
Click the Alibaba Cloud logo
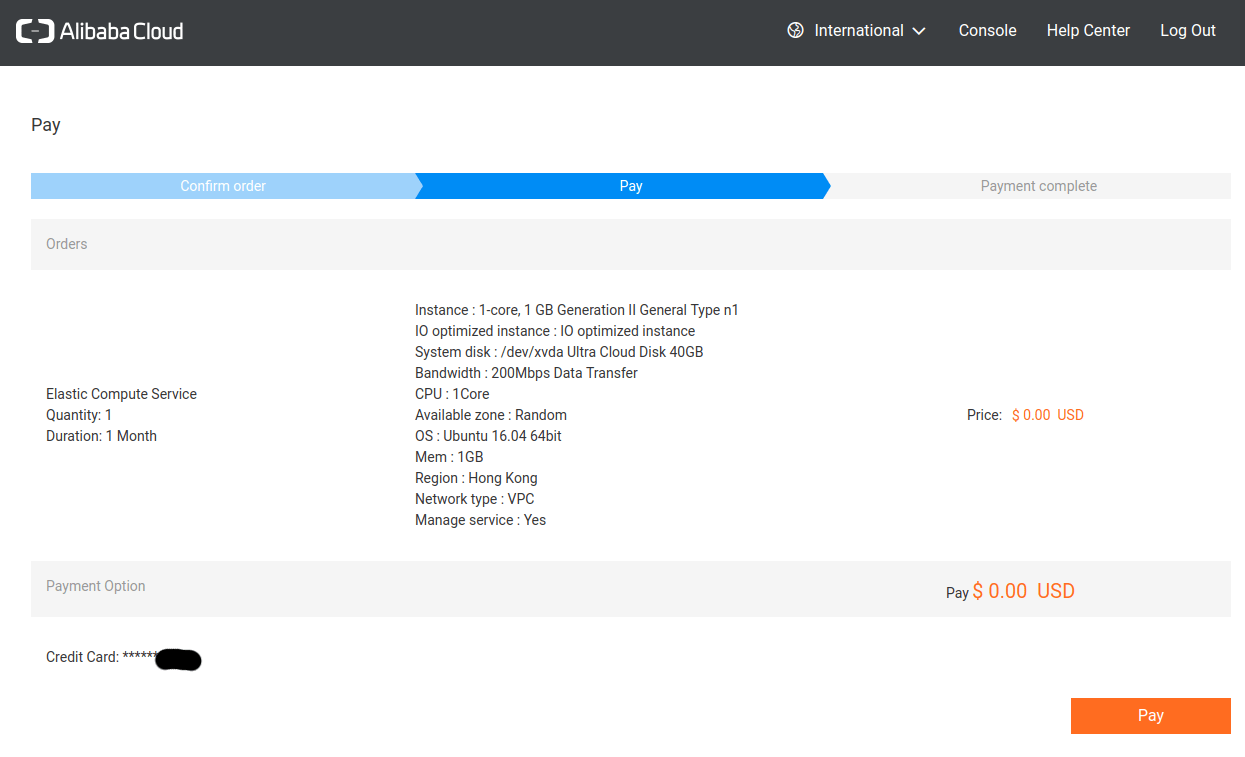point(100,31)
